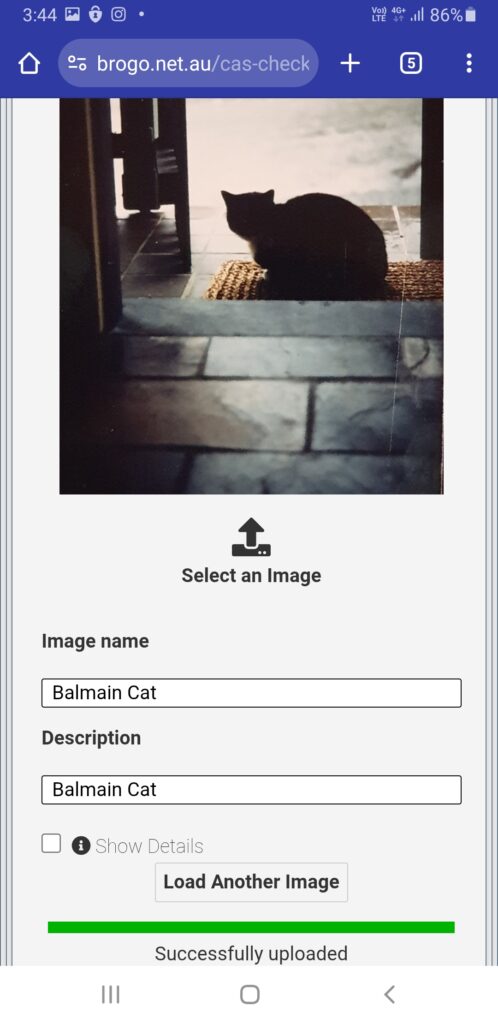498x1024 pixels.
Task: Click the Load Another Image button
Action: pos(251,882)
